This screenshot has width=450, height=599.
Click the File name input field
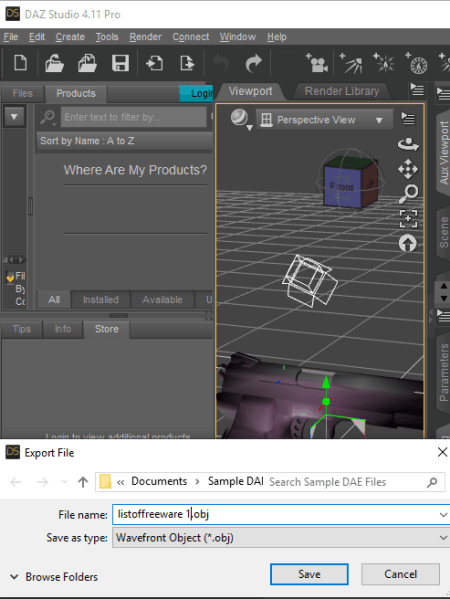281,514
